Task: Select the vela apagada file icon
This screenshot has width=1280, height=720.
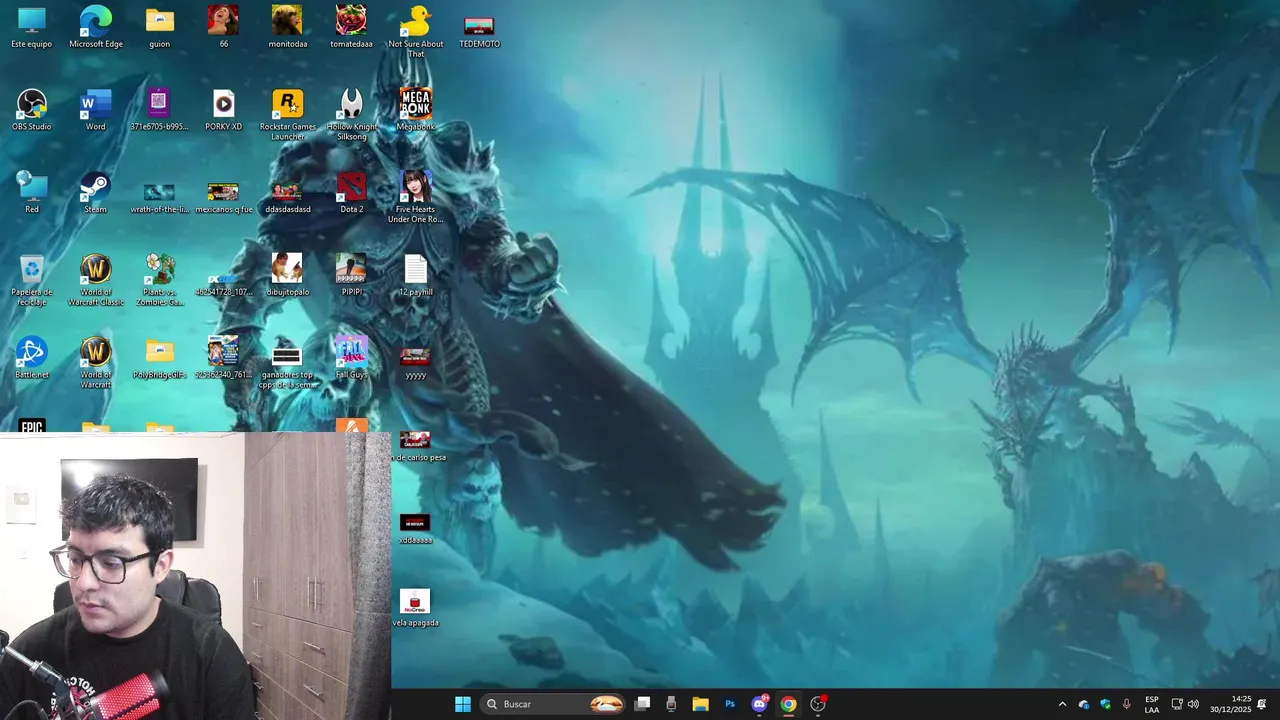Action: click(x=415, y=608)
